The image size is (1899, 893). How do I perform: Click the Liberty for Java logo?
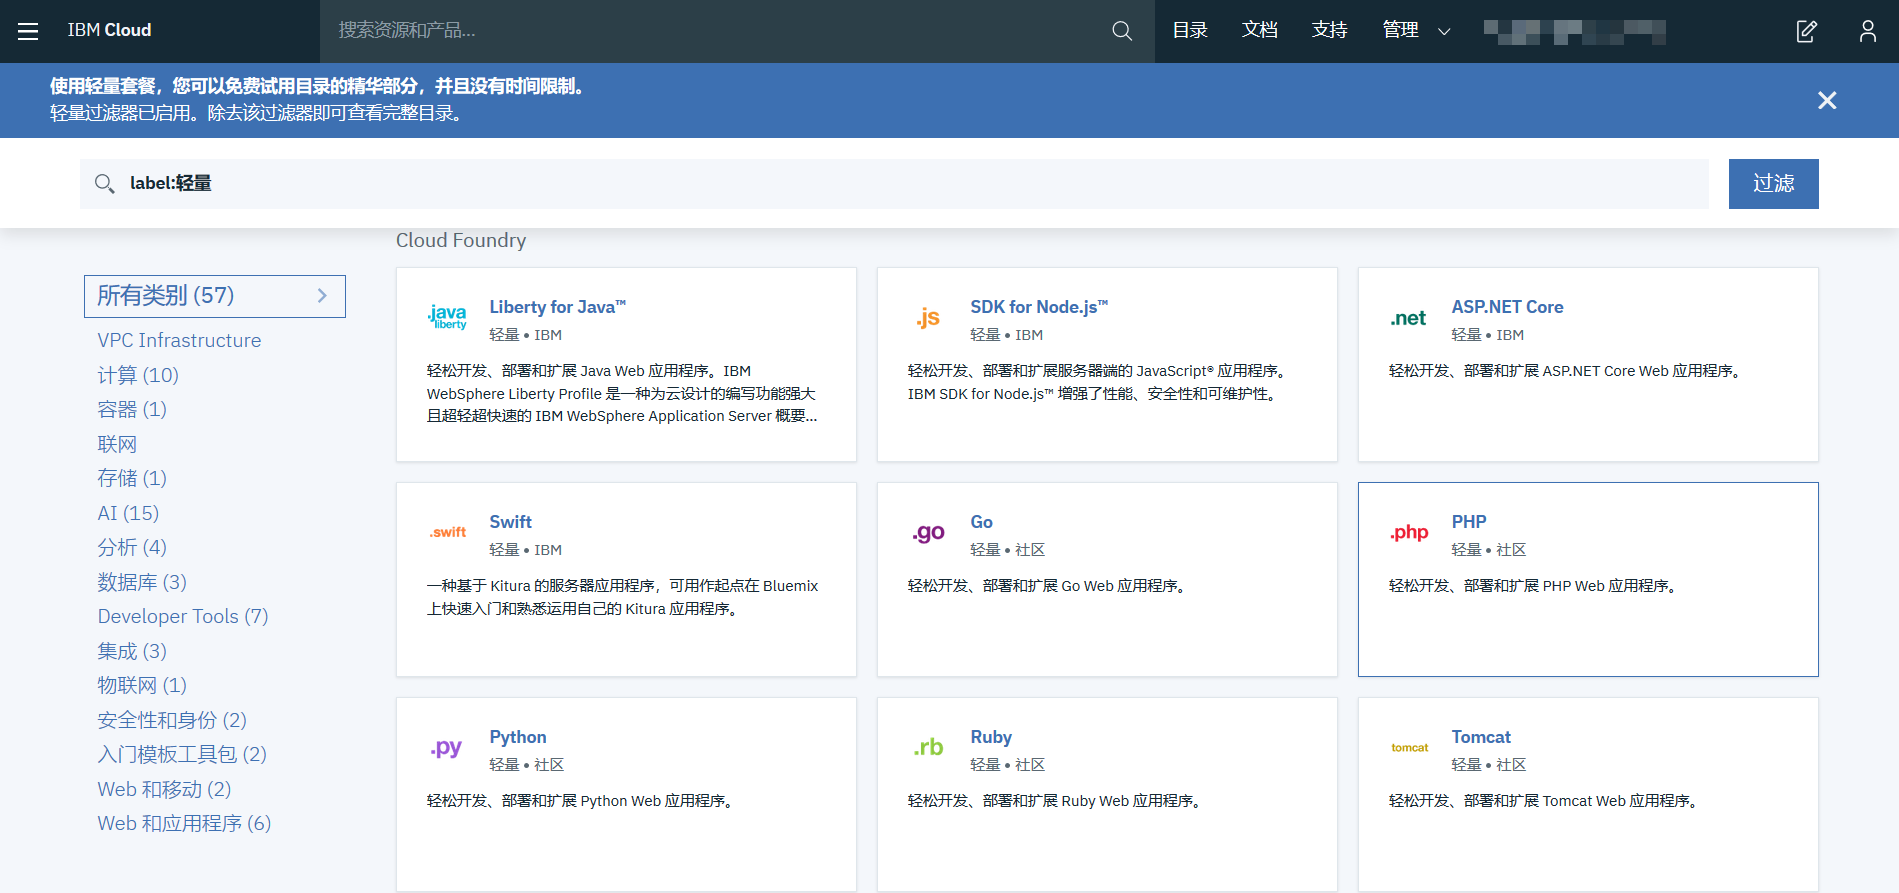(448, 318)
